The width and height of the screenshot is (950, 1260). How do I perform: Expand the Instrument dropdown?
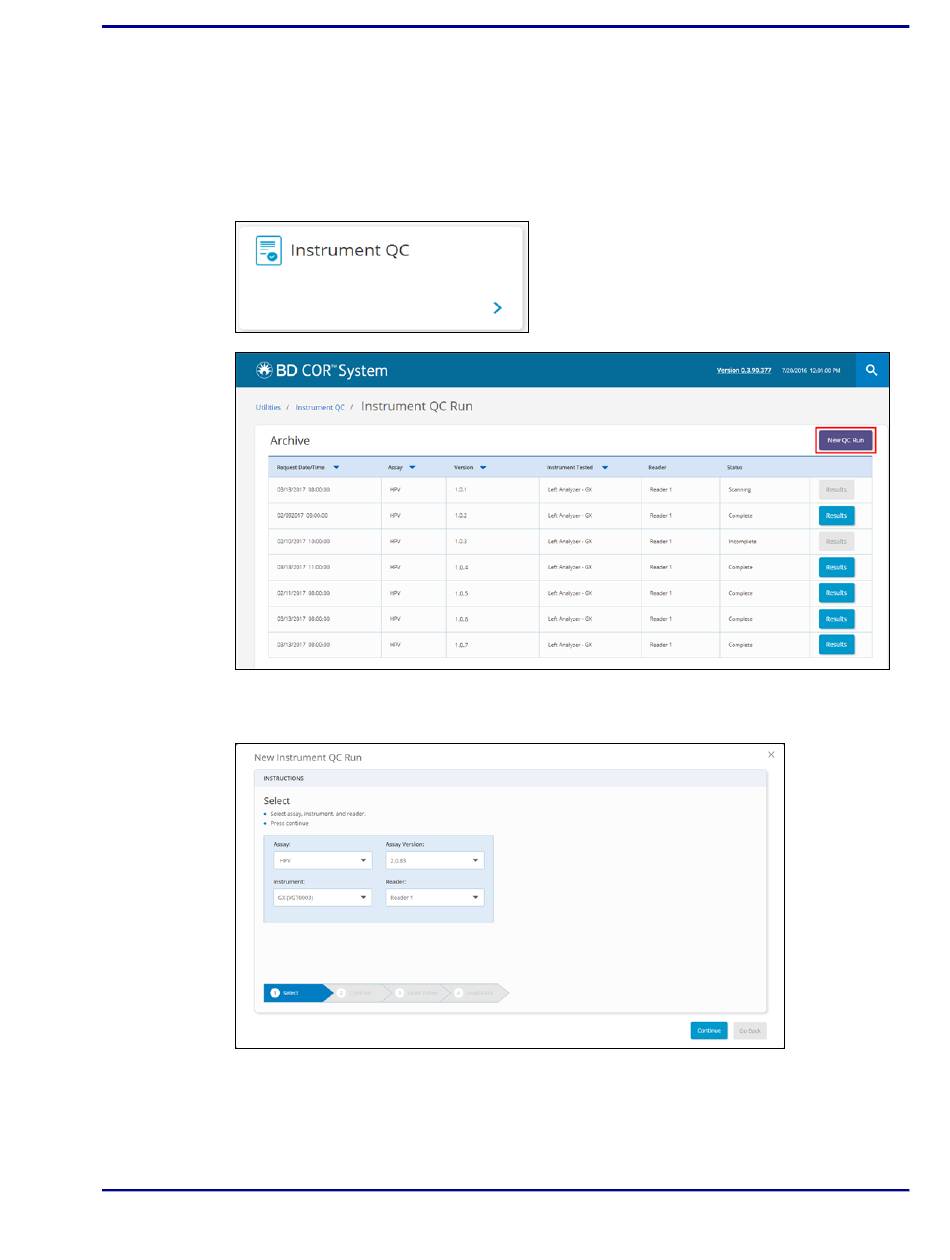point(322,898)
